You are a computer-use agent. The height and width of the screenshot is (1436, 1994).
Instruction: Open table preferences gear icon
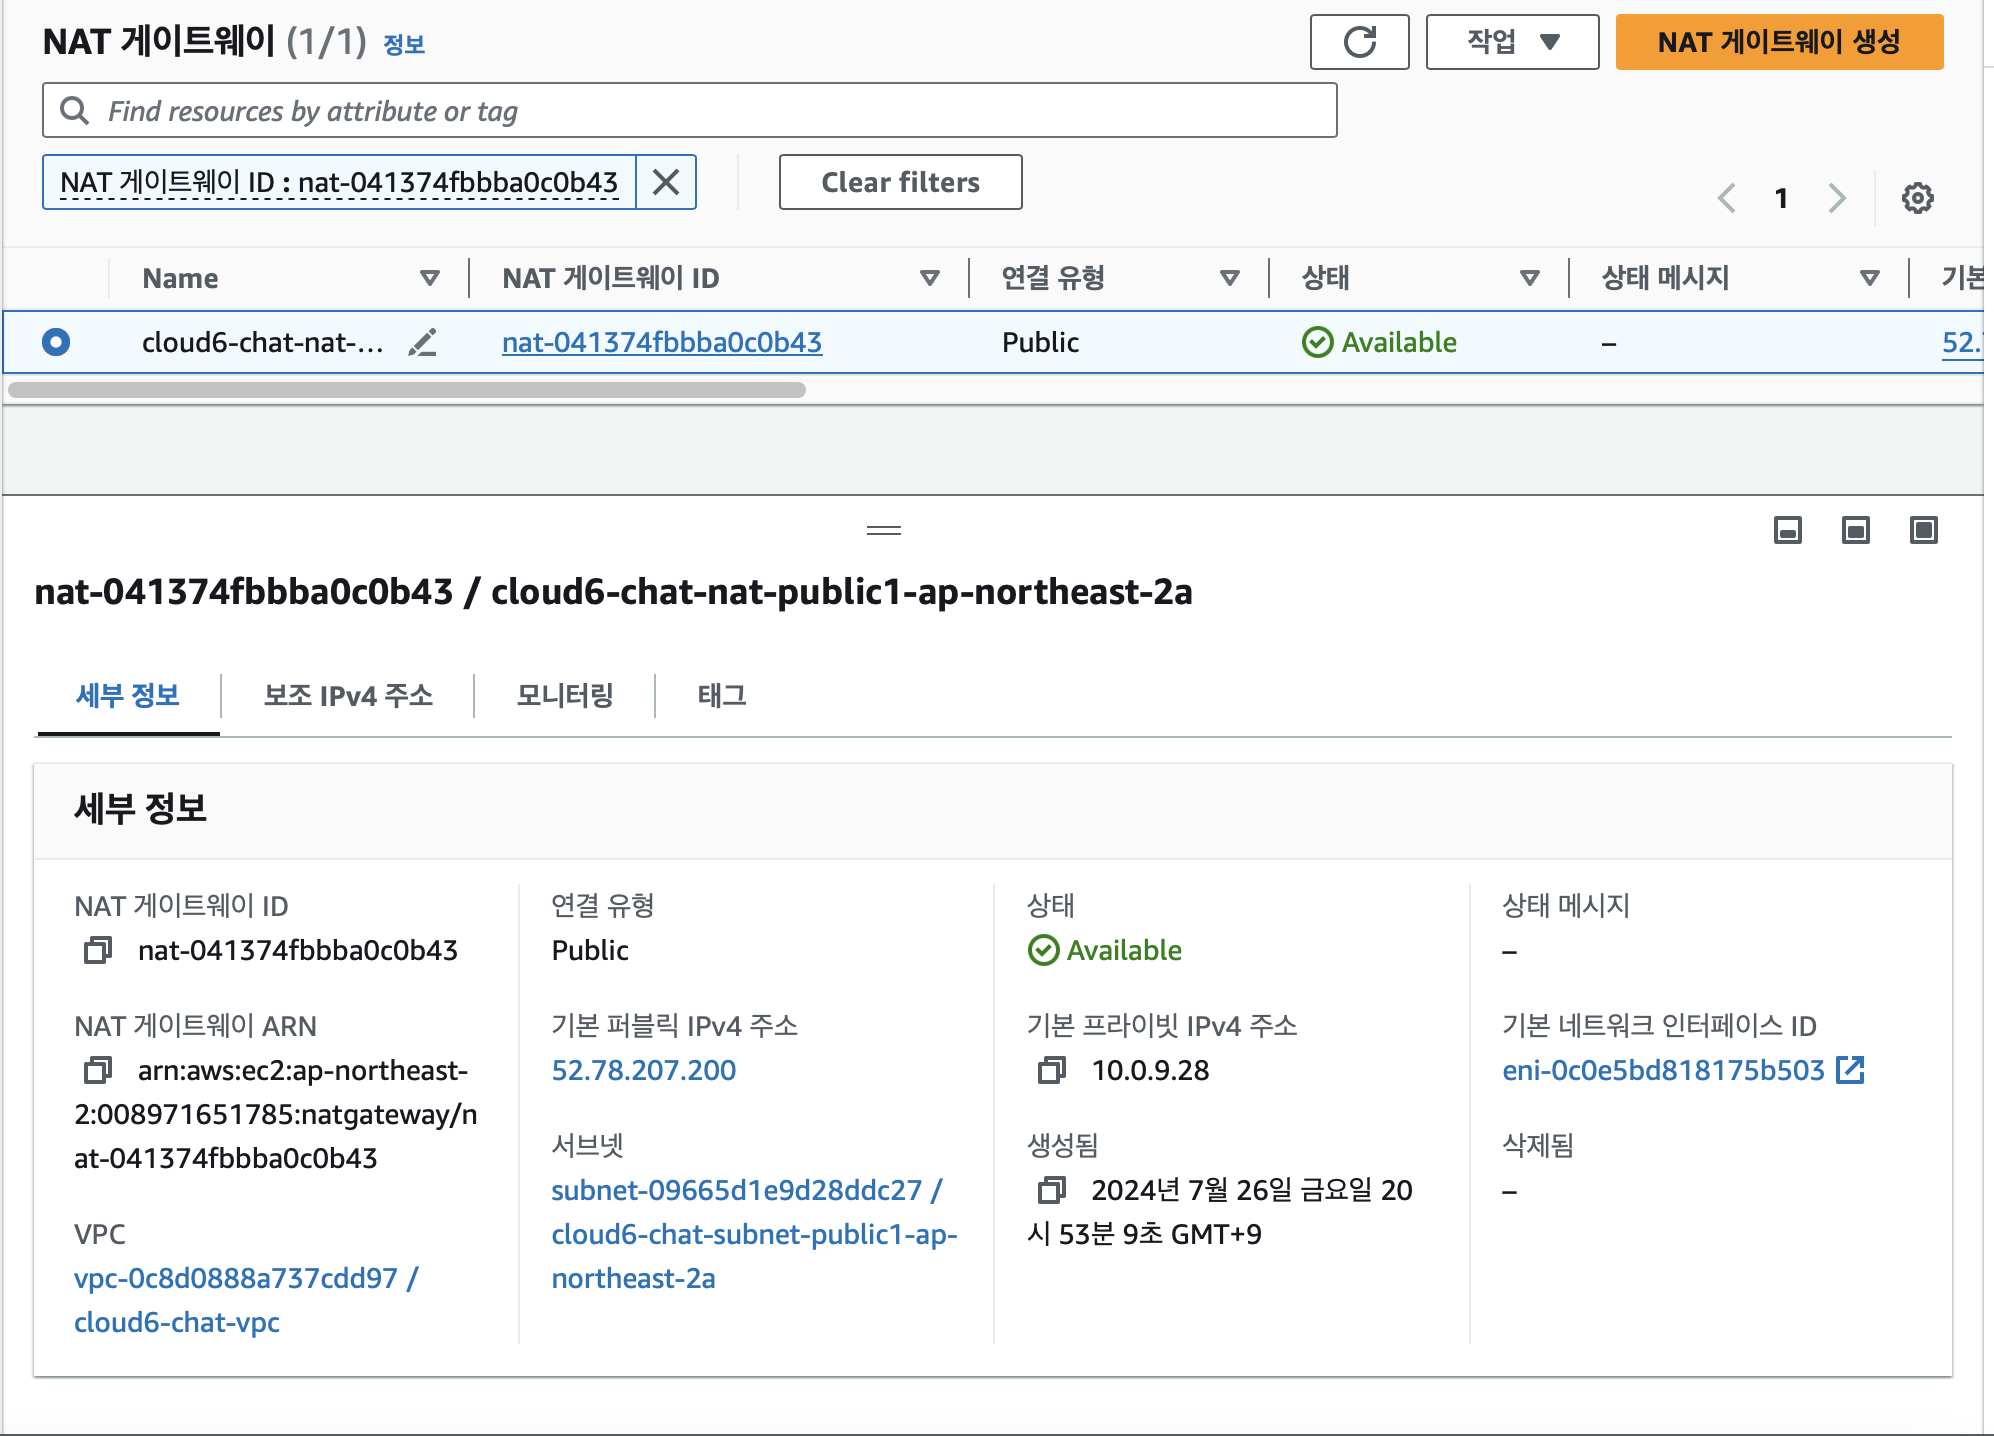click(x=1917, y=198)
